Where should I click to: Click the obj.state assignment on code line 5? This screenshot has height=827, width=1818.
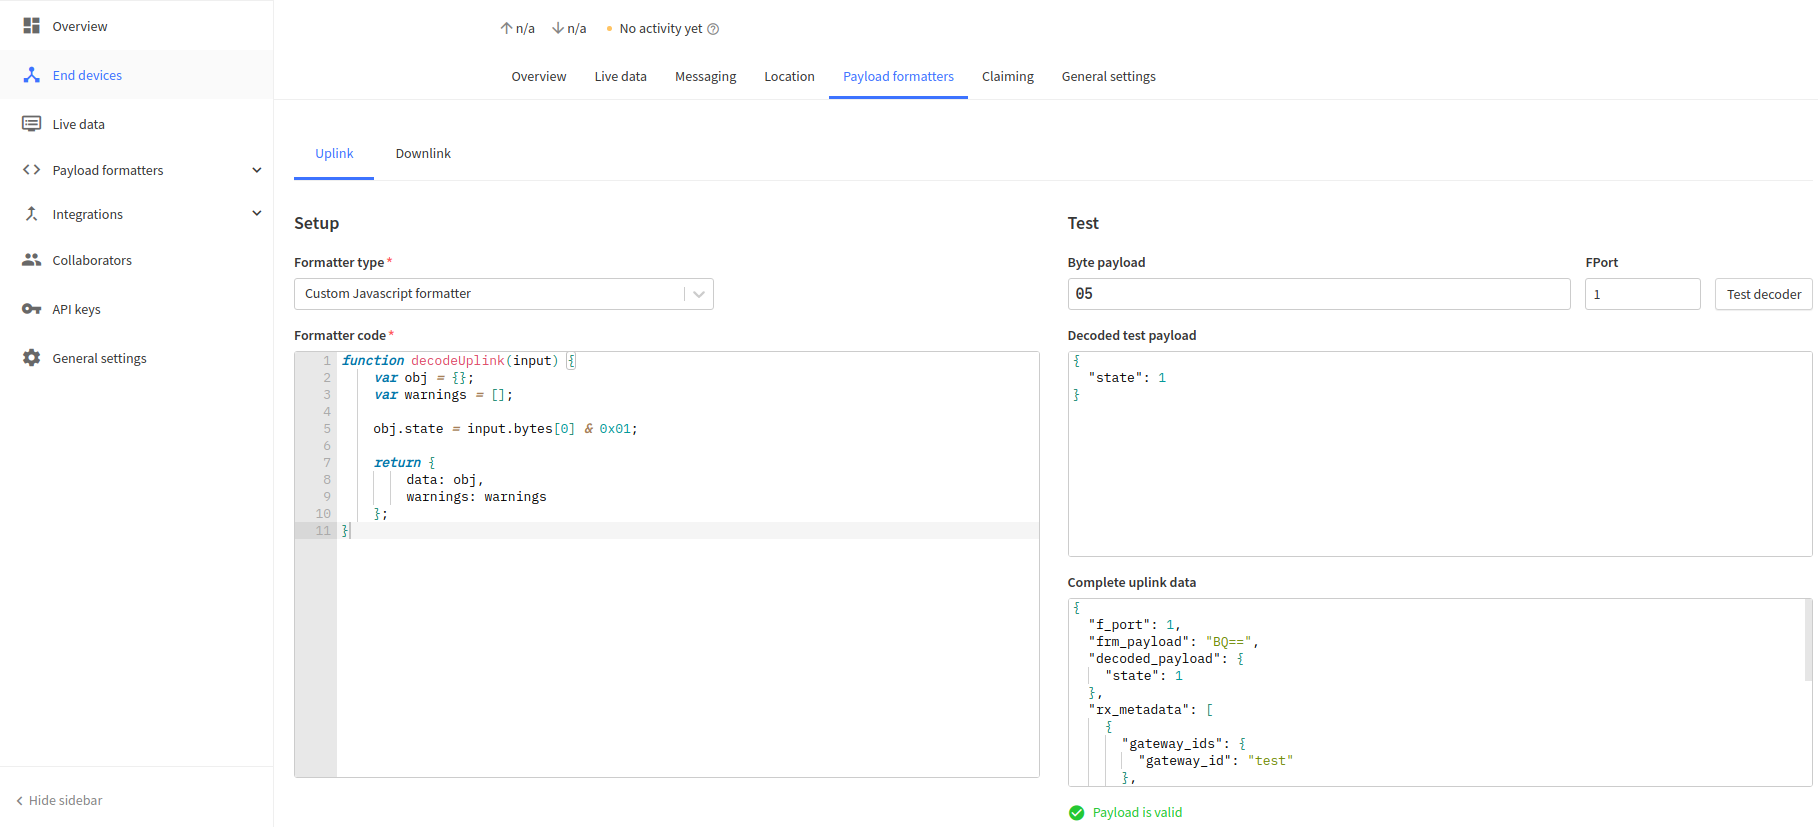(505, 429)
